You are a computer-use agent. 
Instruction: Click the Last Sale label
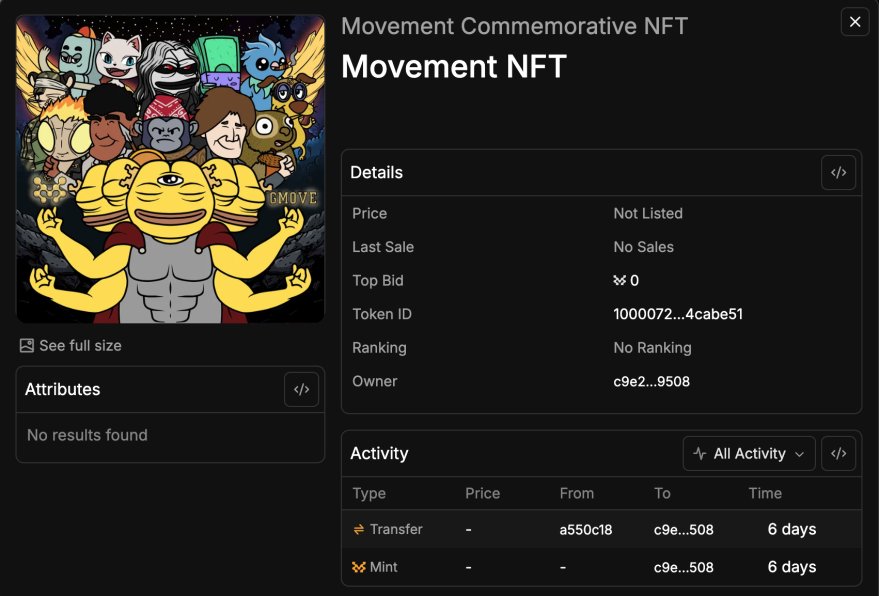383,247
